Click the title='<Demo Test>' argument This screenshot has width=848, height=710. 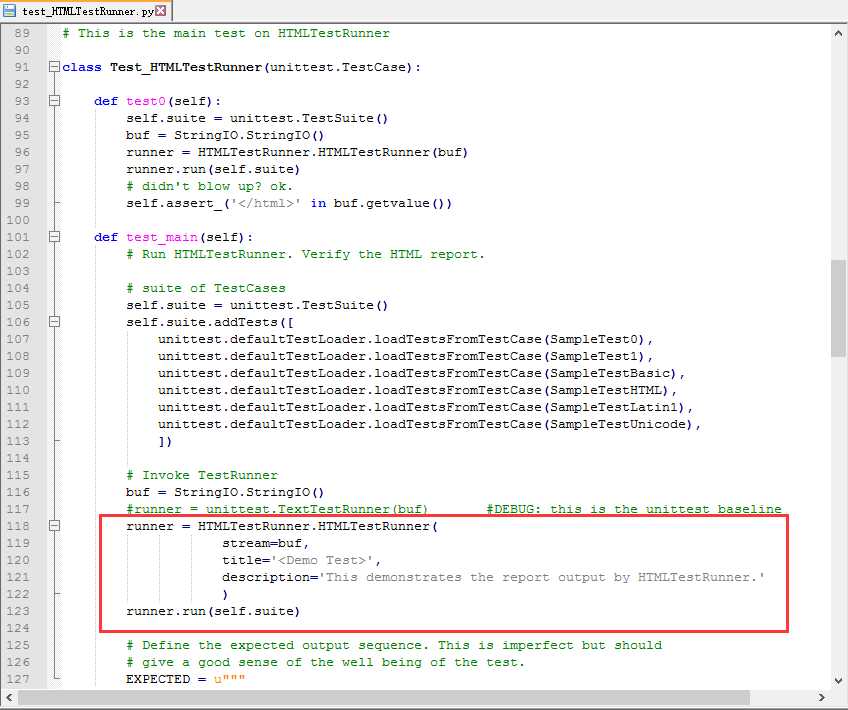coord(301,560)
